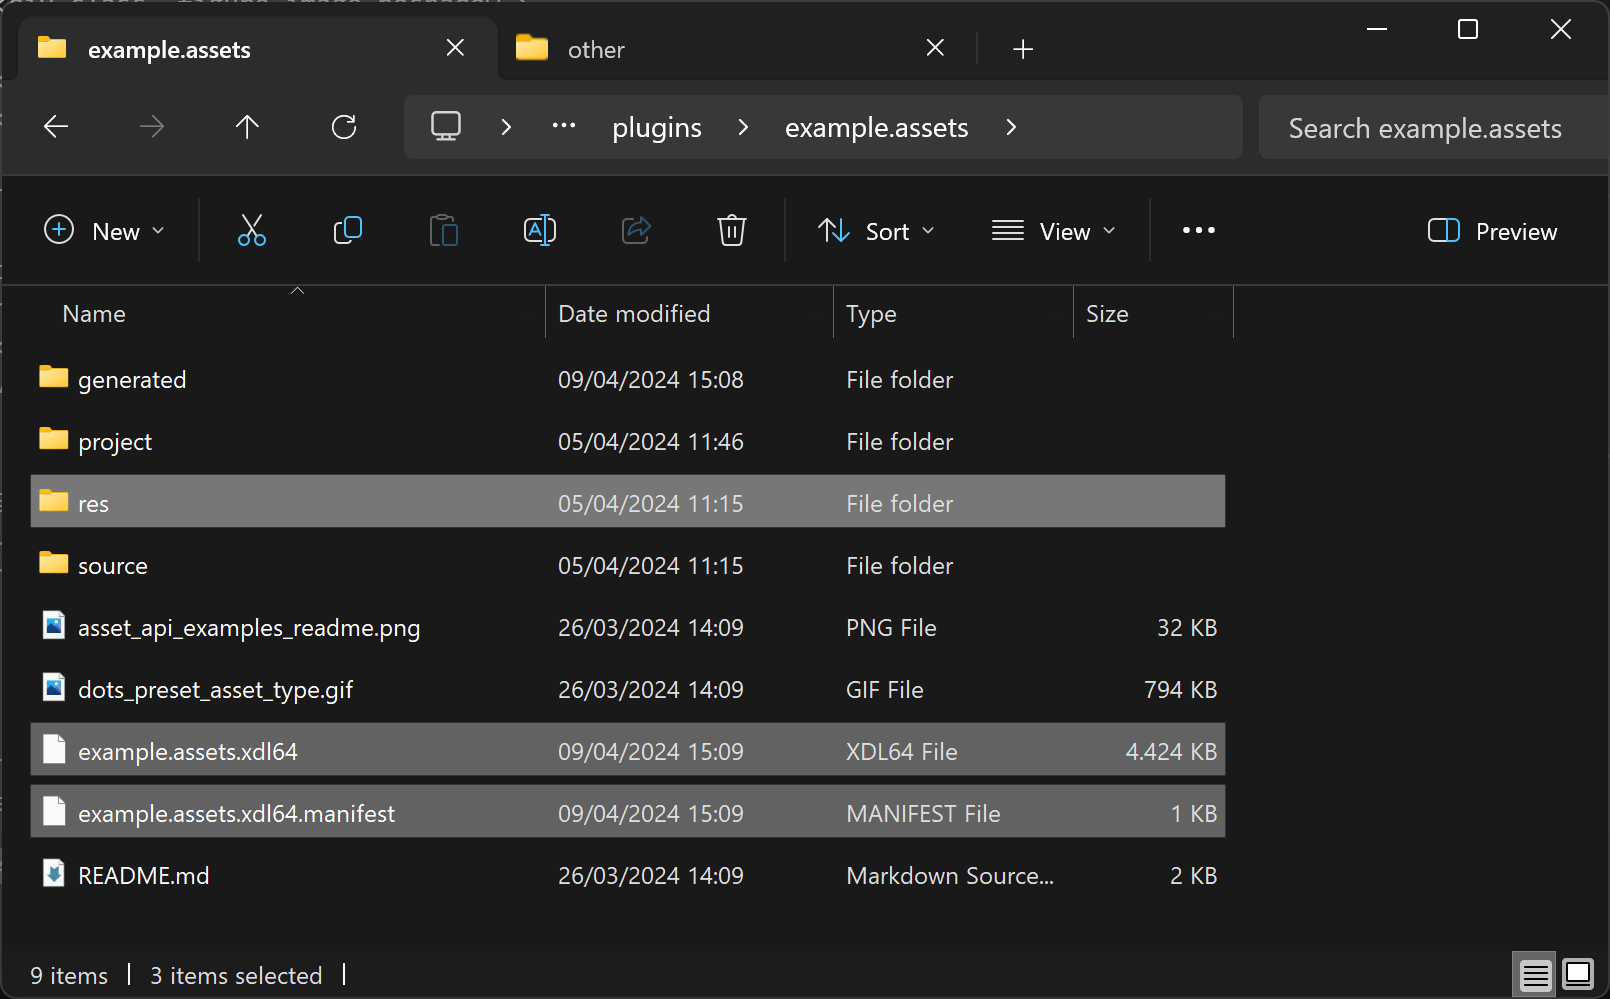Switch to details view in status bar
The image size is (1610, 999).
tap(1535, 974)
